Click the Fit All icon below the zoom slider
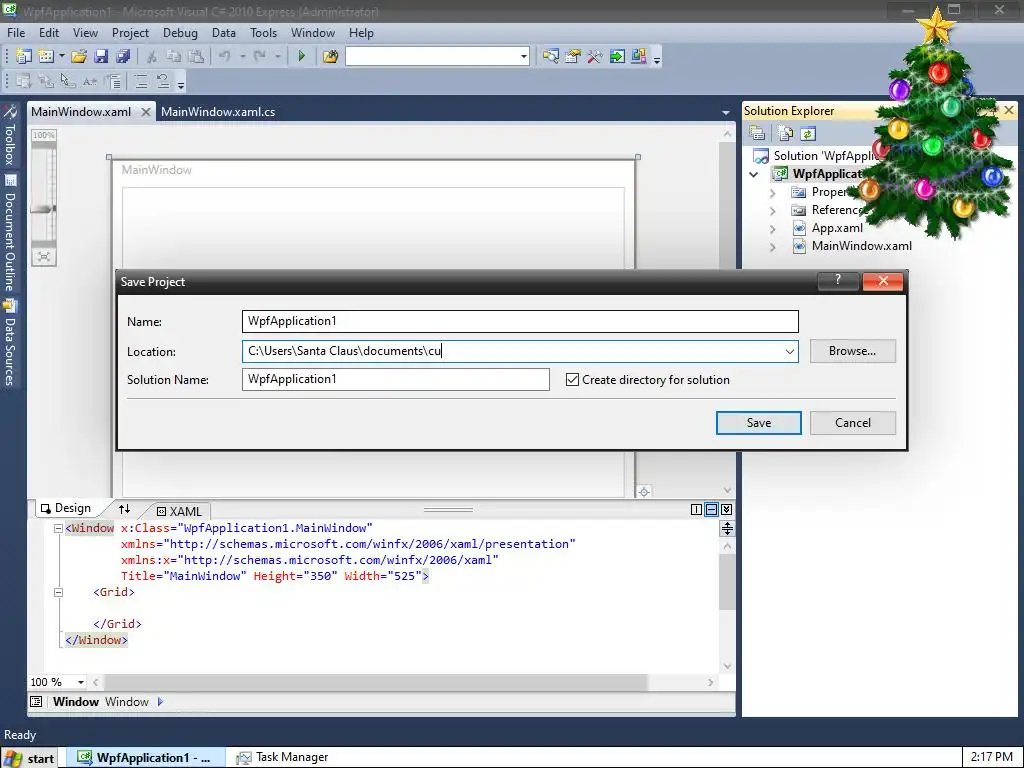The height and width of the screenshot is (768, 1024). pos(44,257)
